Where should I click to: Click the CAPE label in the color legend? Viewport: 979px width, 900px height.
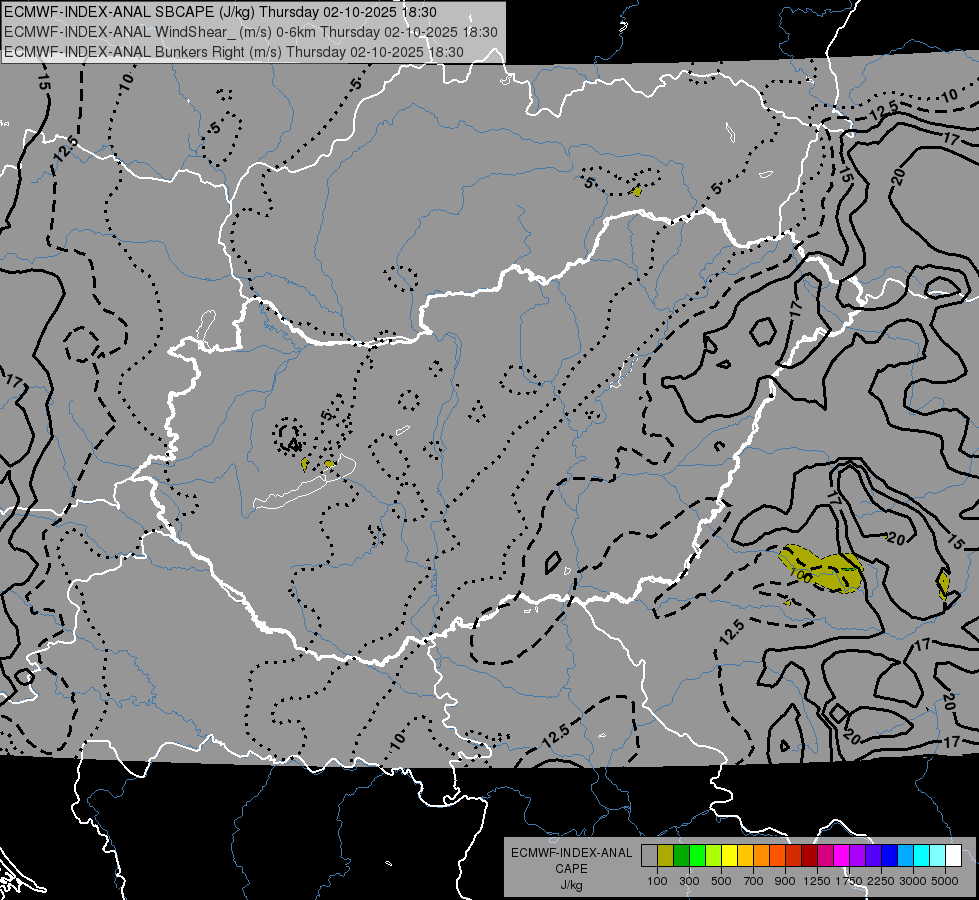click(x=571, y=869)
